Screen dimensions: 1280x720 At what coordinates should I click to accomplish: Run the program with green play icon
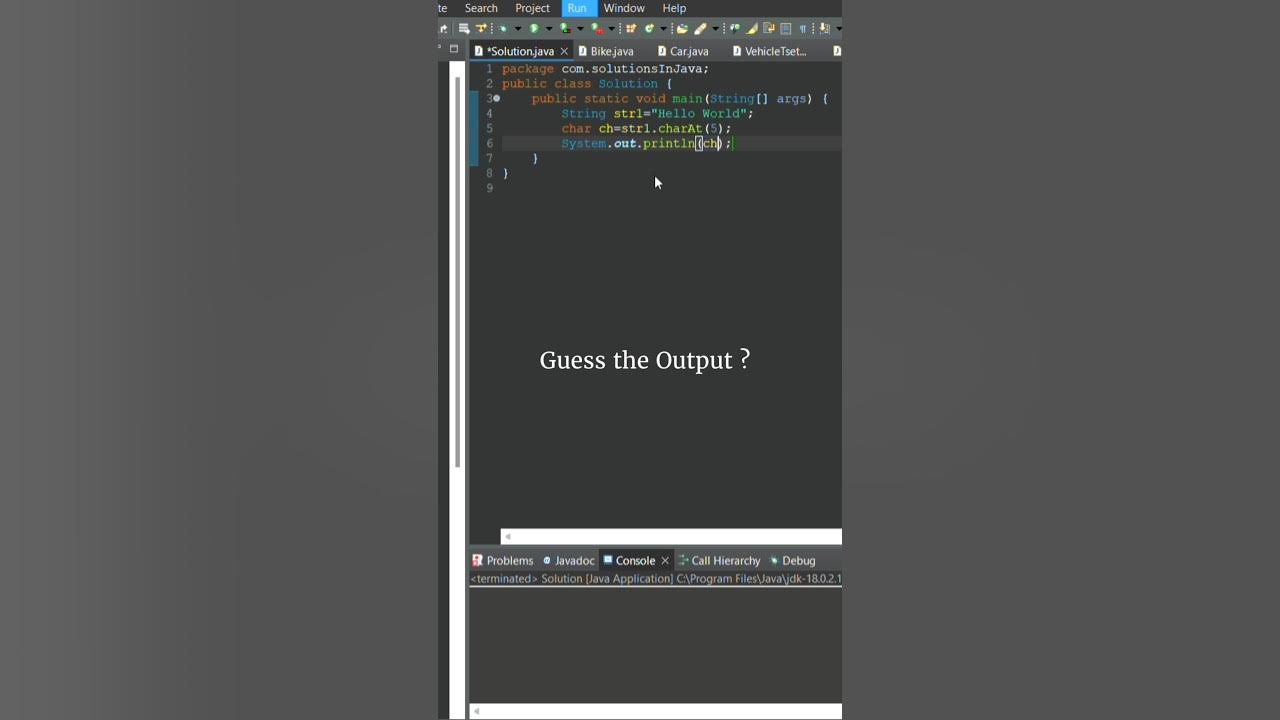[534, 28]
